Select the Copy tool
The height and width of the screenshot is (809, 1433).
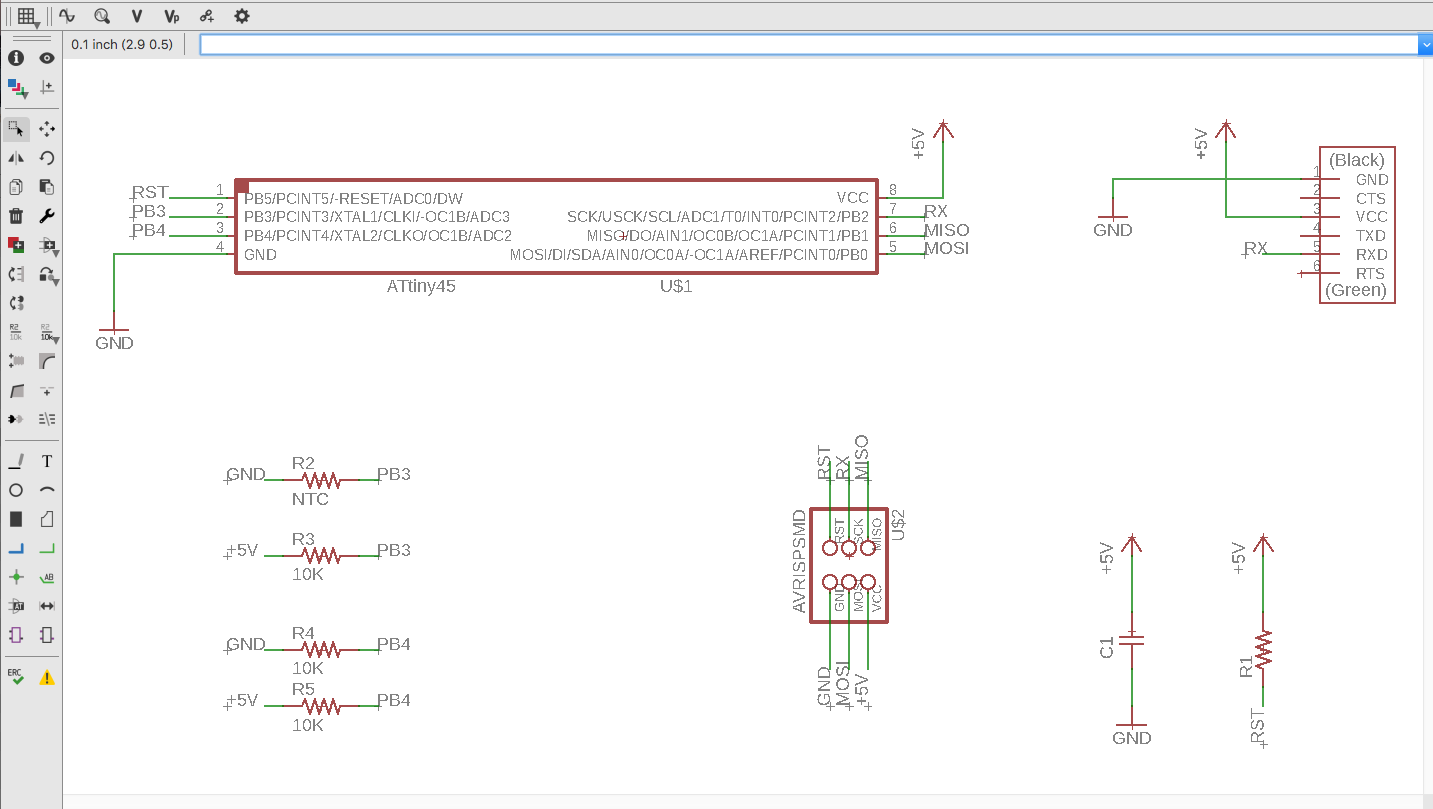pyautogui.click(x=16, y=187)
